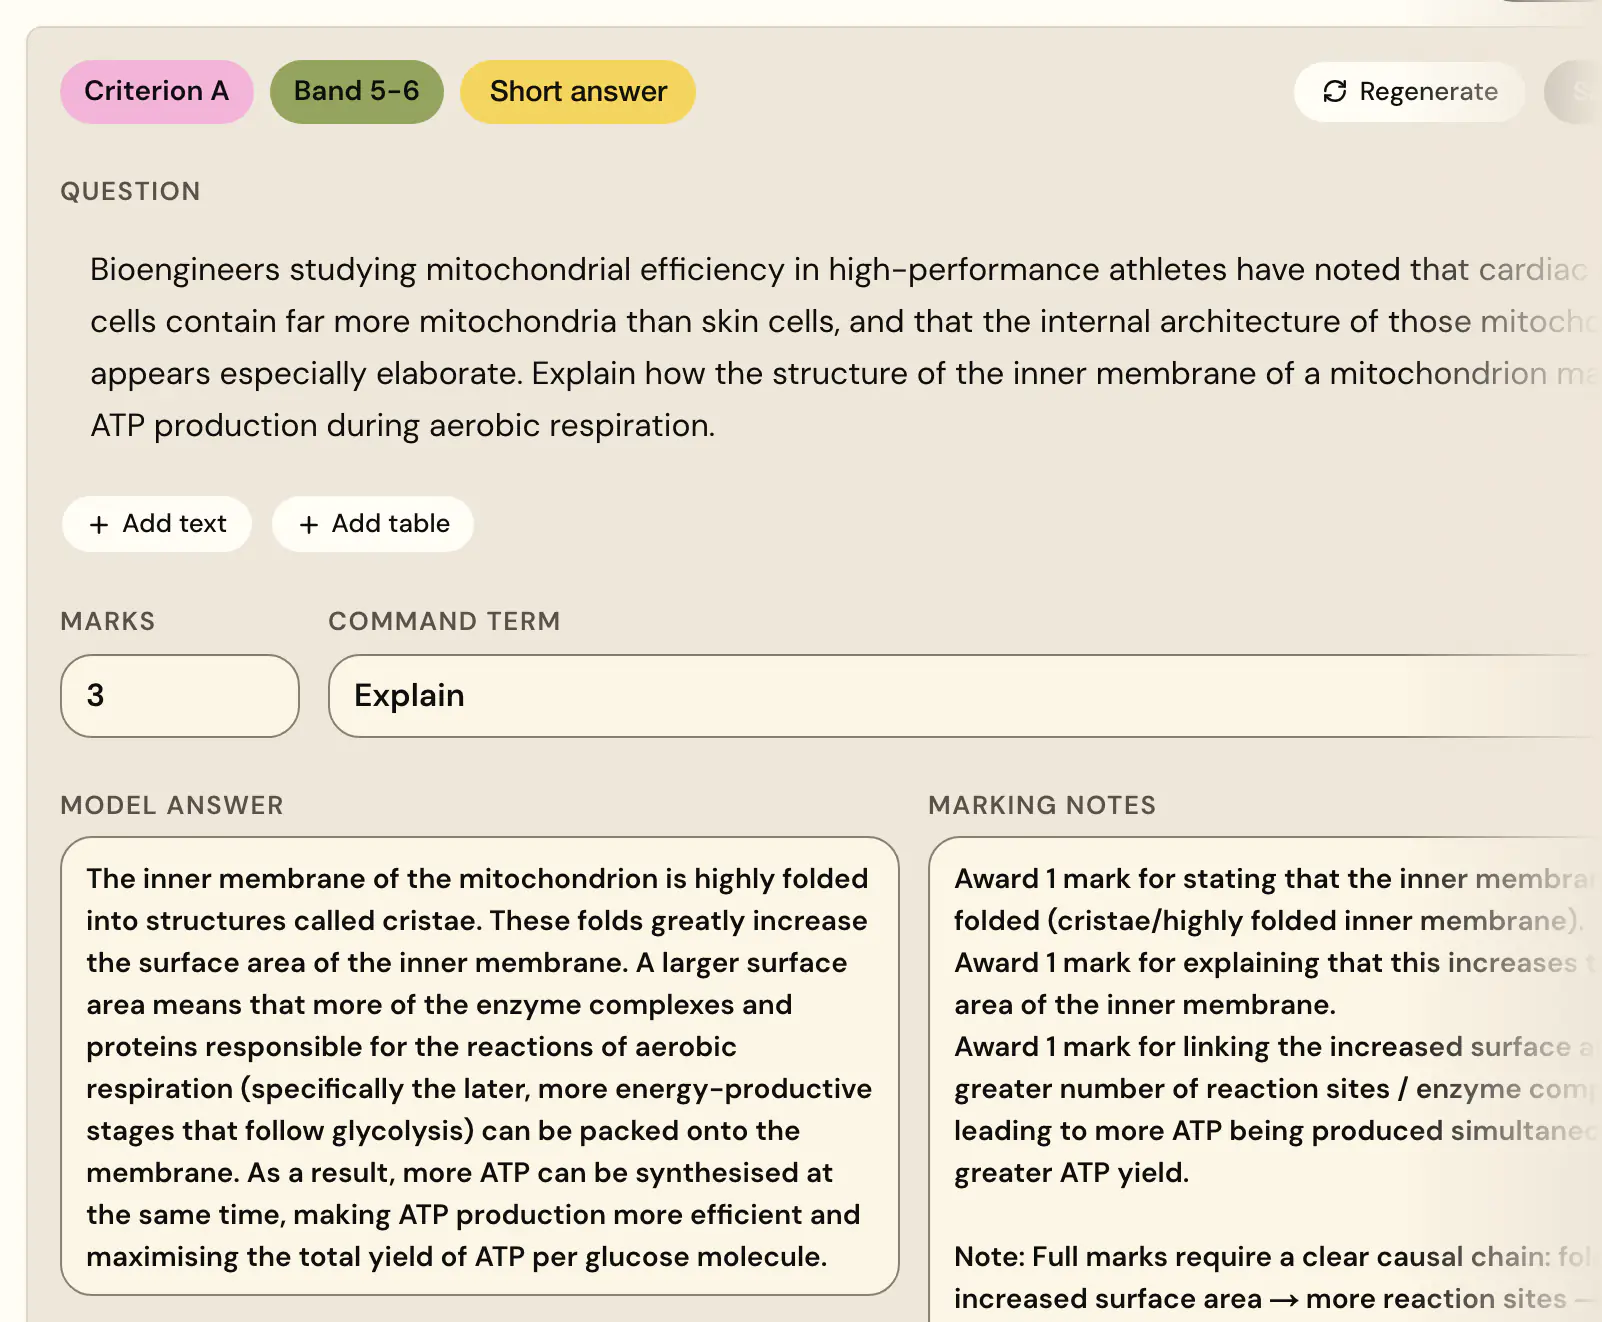Click the 'greater ATP yield.' text in marking notes
This screenshot has height=1322, width=1602.
1072,1172
